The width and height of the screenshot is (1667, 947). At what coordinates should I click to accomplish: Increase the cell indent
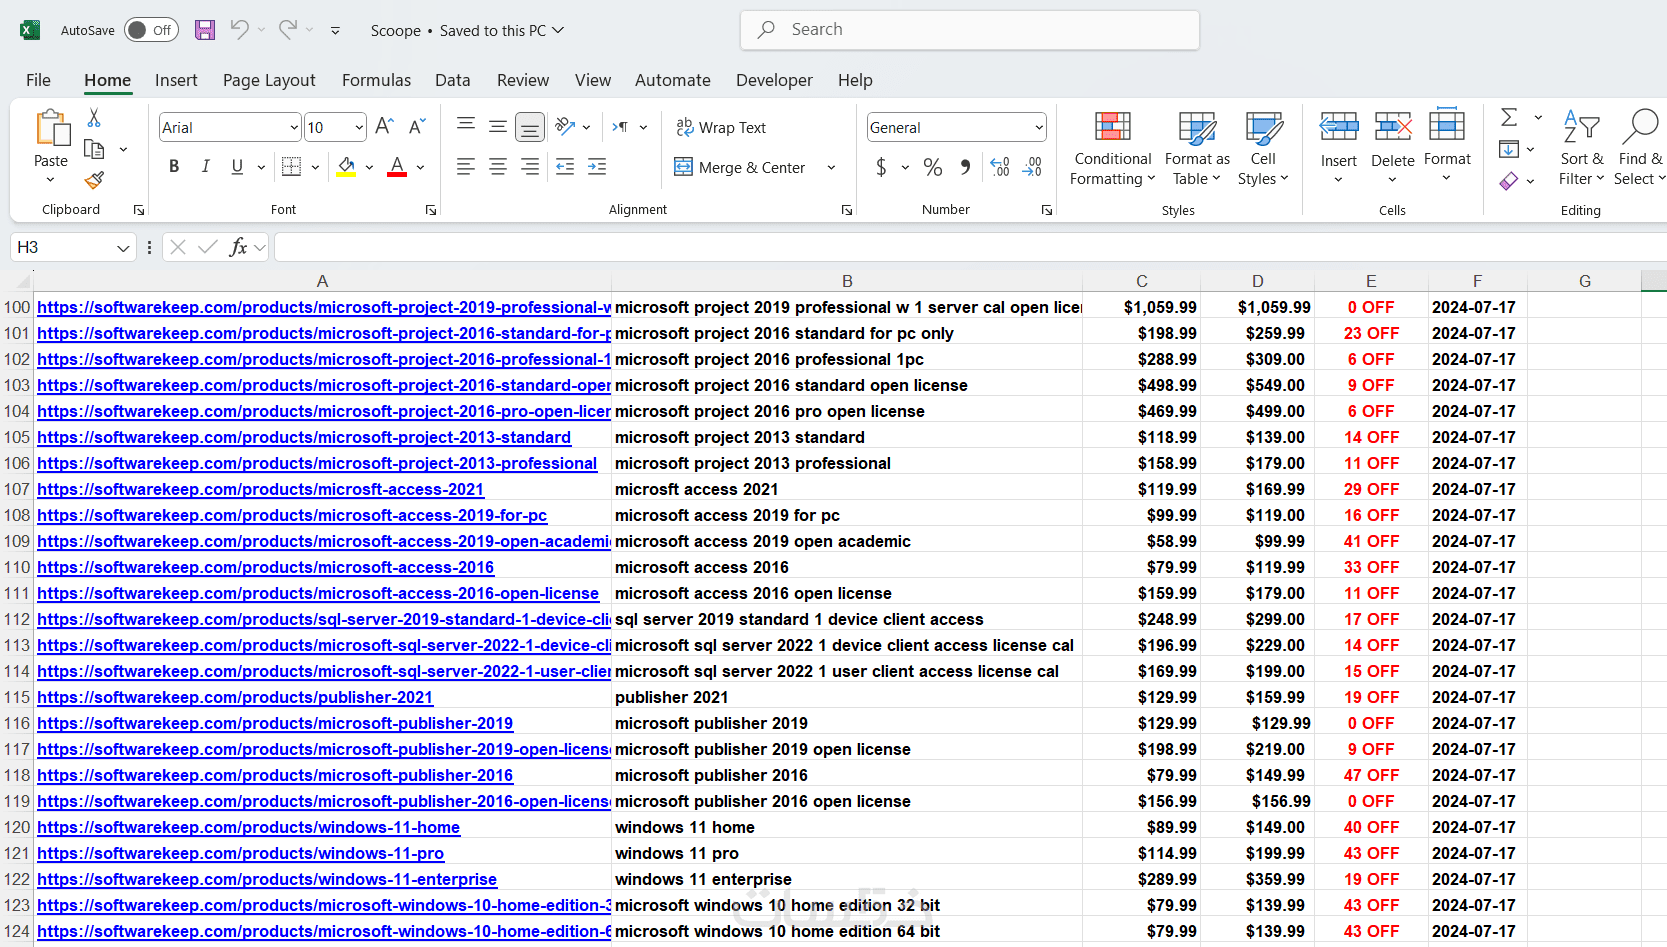(x=597, y=167)
